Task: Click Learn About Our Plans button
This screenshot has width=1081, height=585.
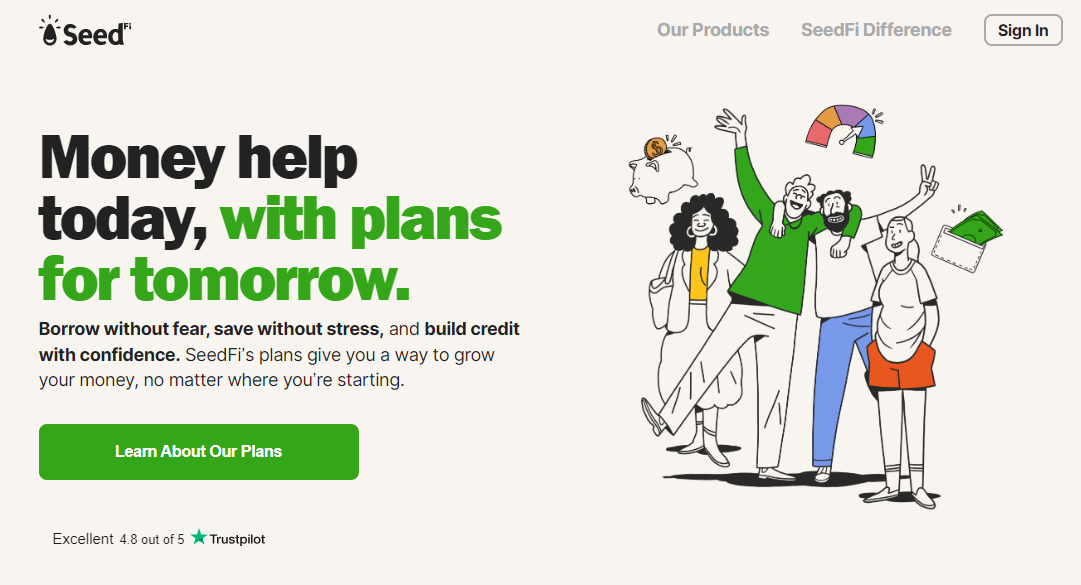Action: coord(199,452)
